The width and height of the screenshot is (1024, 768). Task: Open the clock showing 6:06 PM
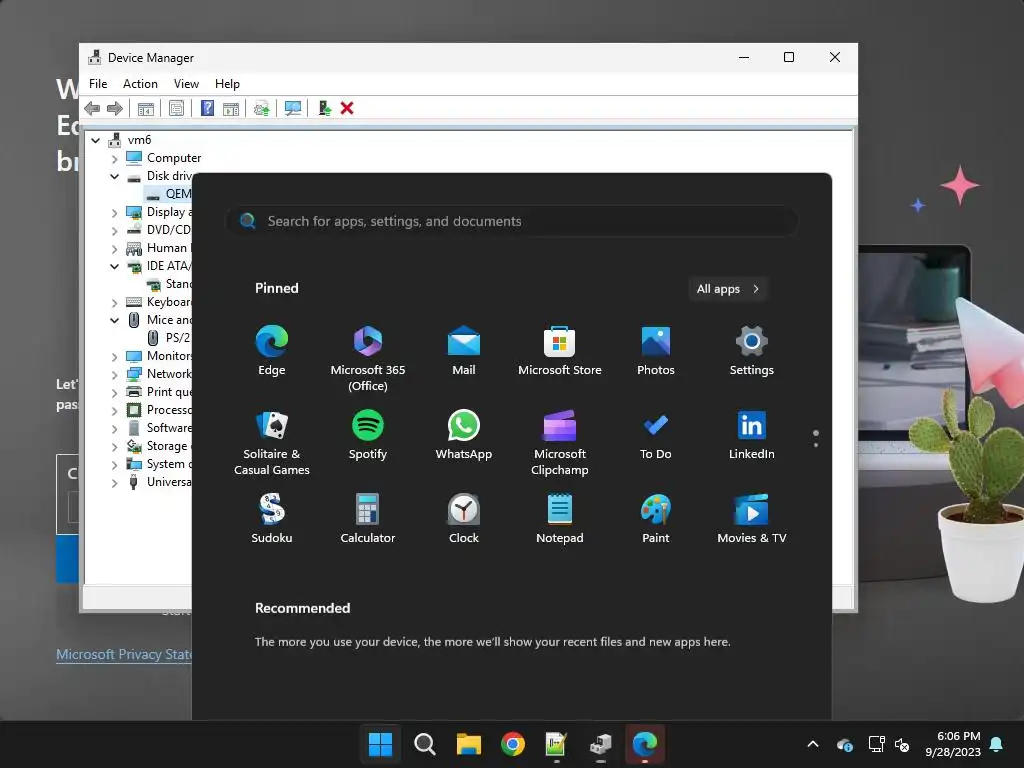(953, 744)
